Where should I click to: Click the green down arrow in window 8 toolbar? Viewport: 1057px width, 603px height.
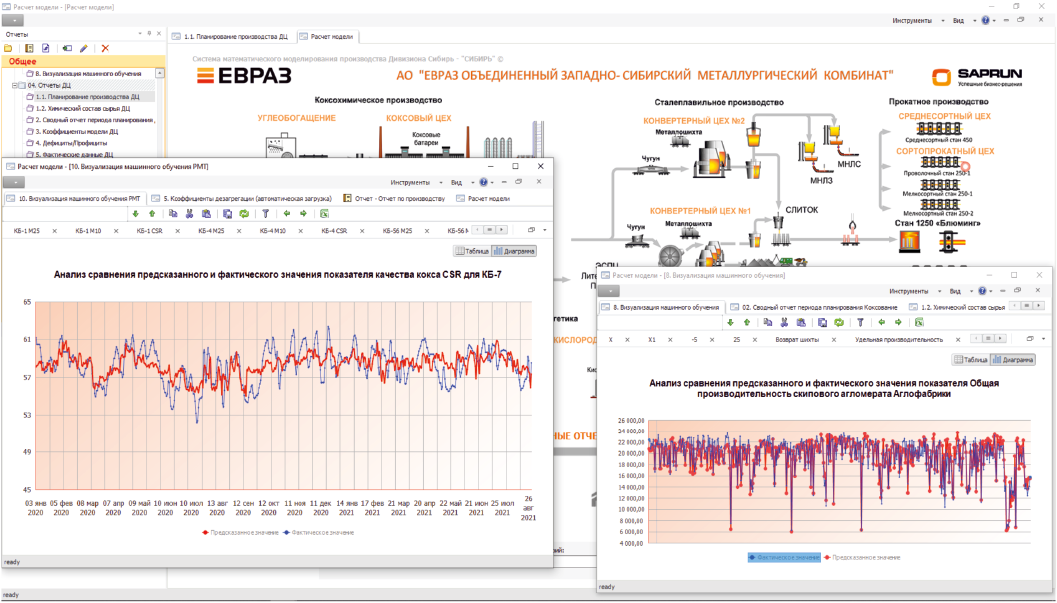tap(730, 323)
